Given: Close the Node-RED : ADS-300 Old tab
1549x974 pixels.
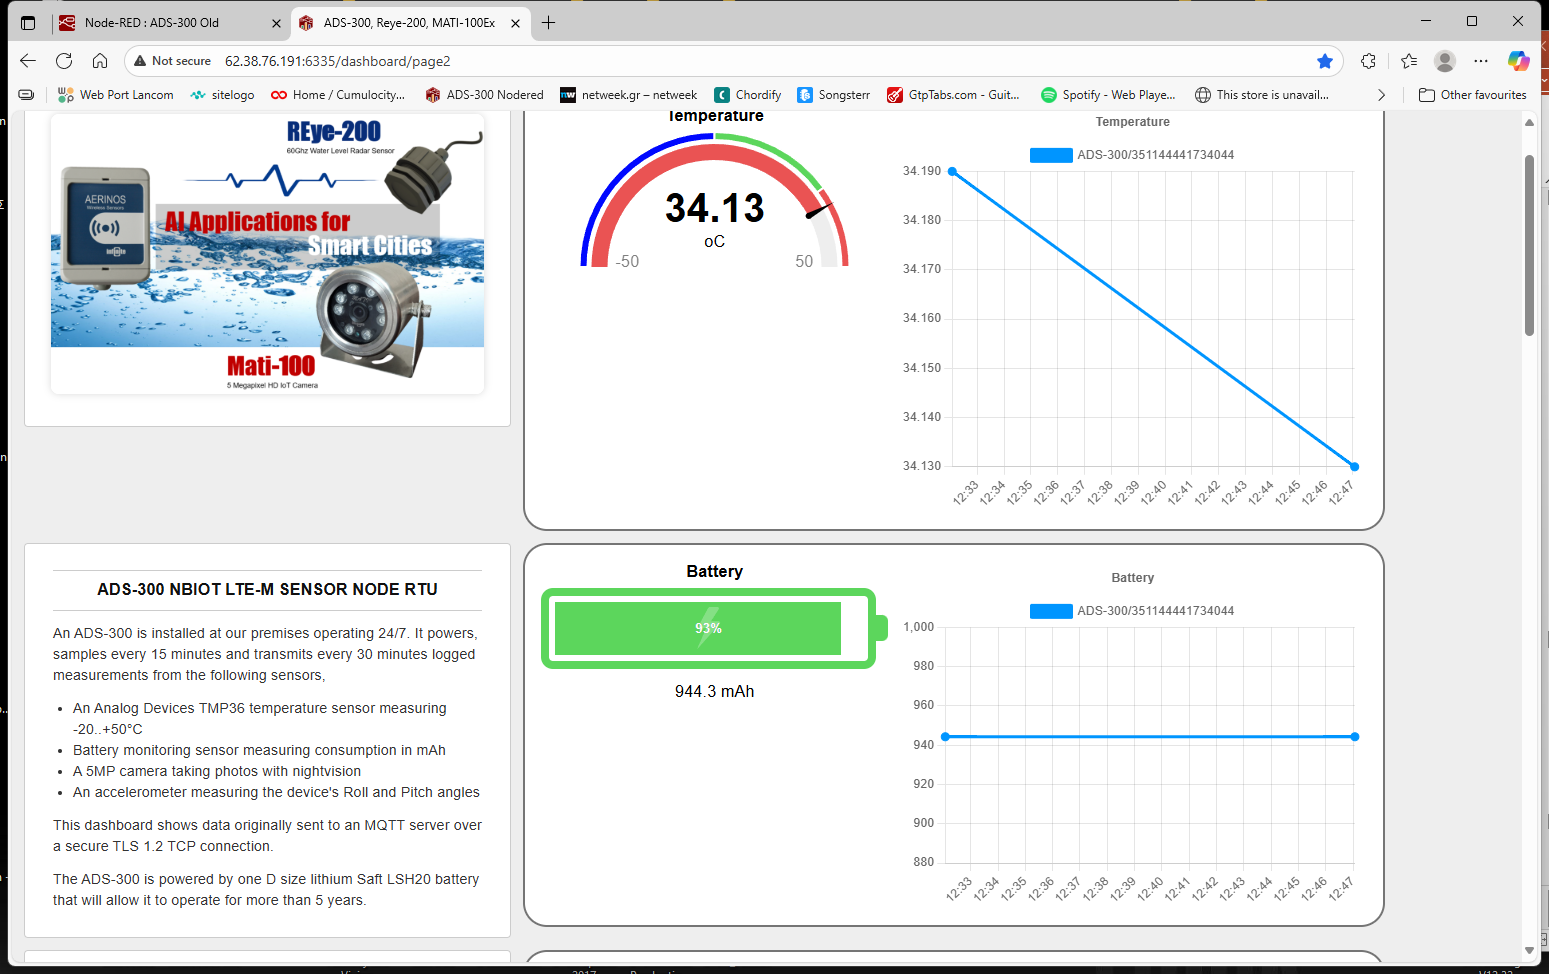Looking at the screenshot, I should [x=277, y=23].
